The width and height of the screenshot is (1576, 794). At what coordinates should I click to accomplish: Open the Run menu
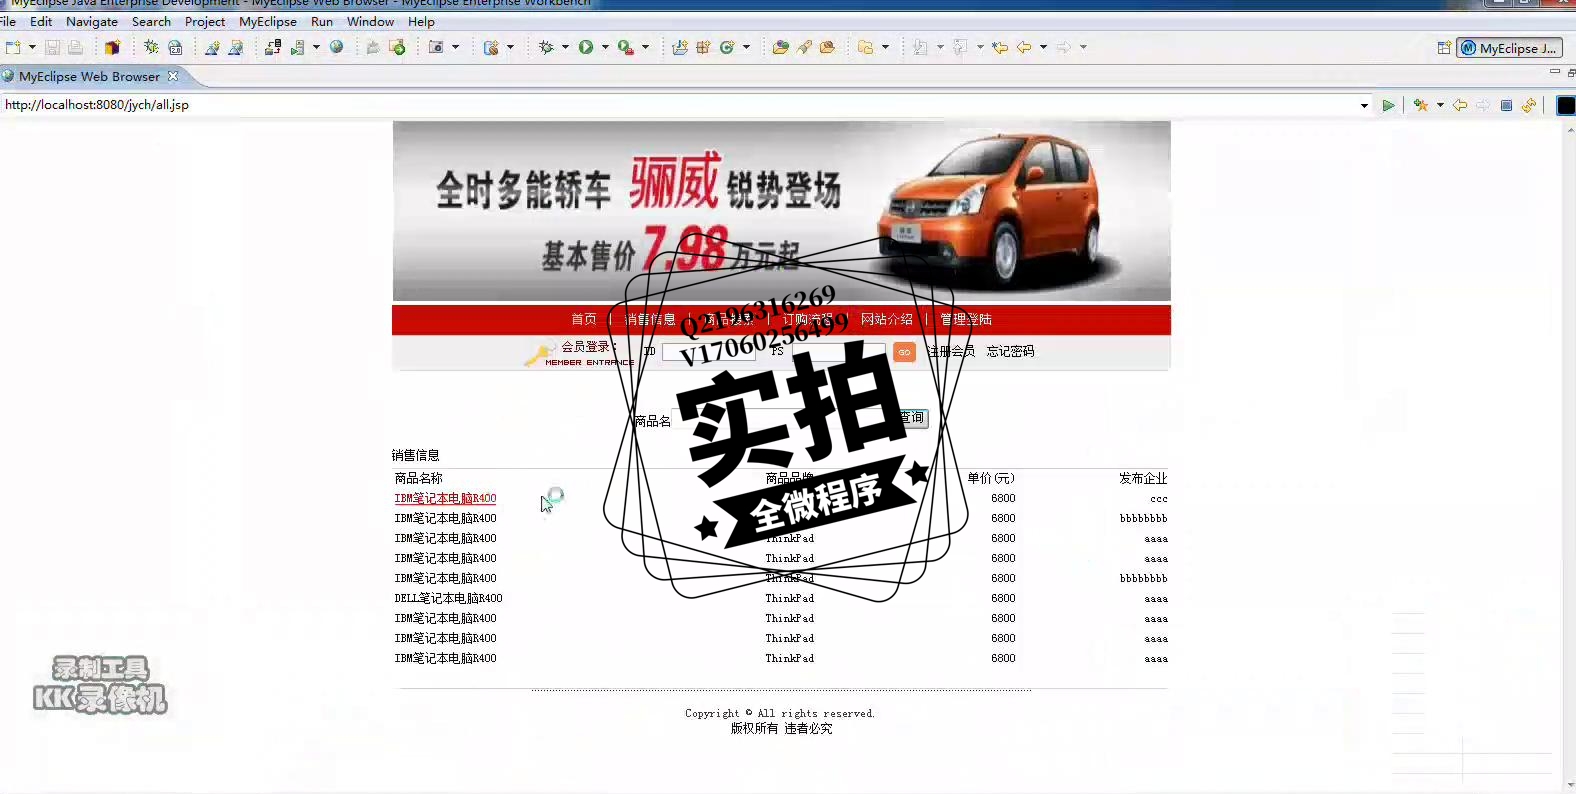322,21
